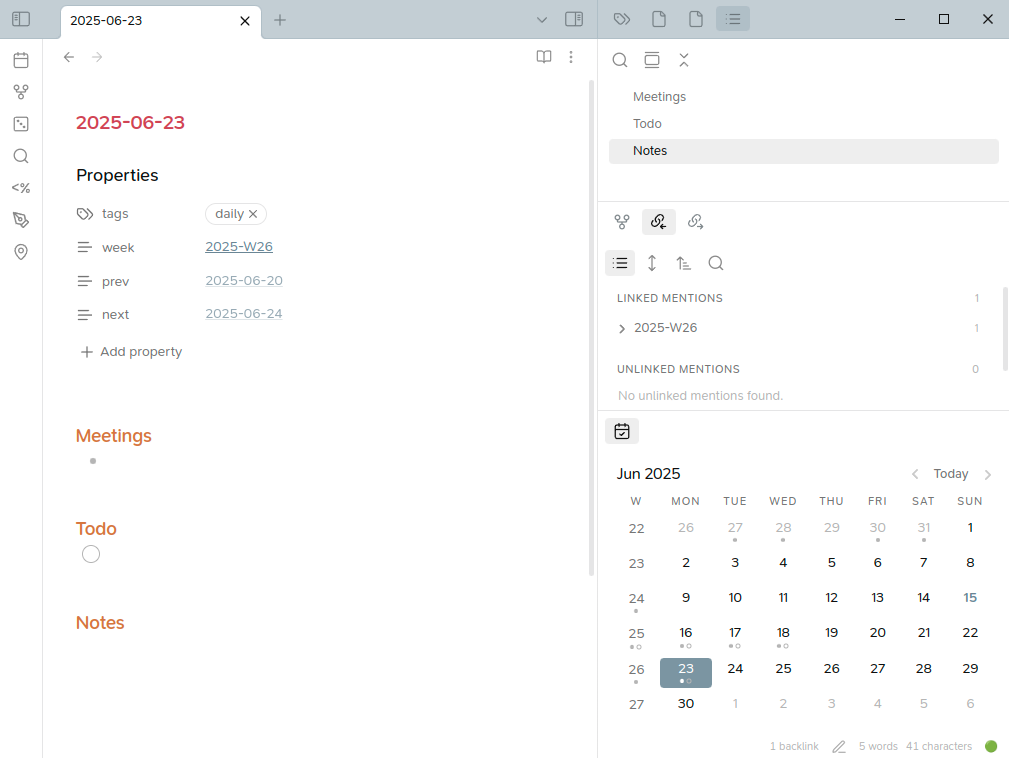1009x758 pixels.
Task: Toggle the UNLINKED MENTIONS section
Action: pos(678,369)
